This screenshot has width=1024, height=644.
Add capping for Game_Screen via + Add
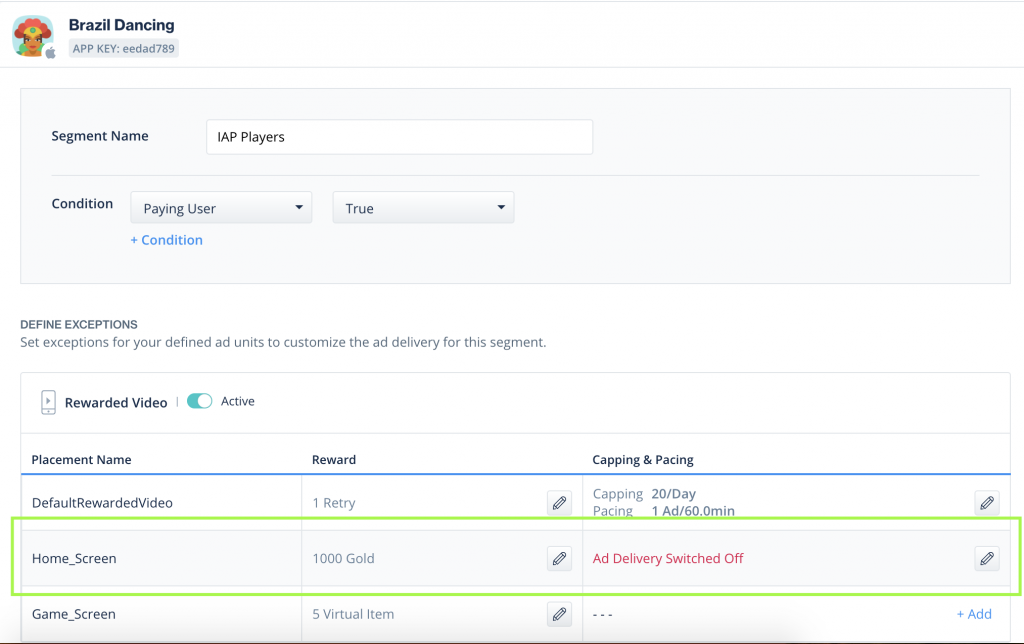click(x=974, y=614)
